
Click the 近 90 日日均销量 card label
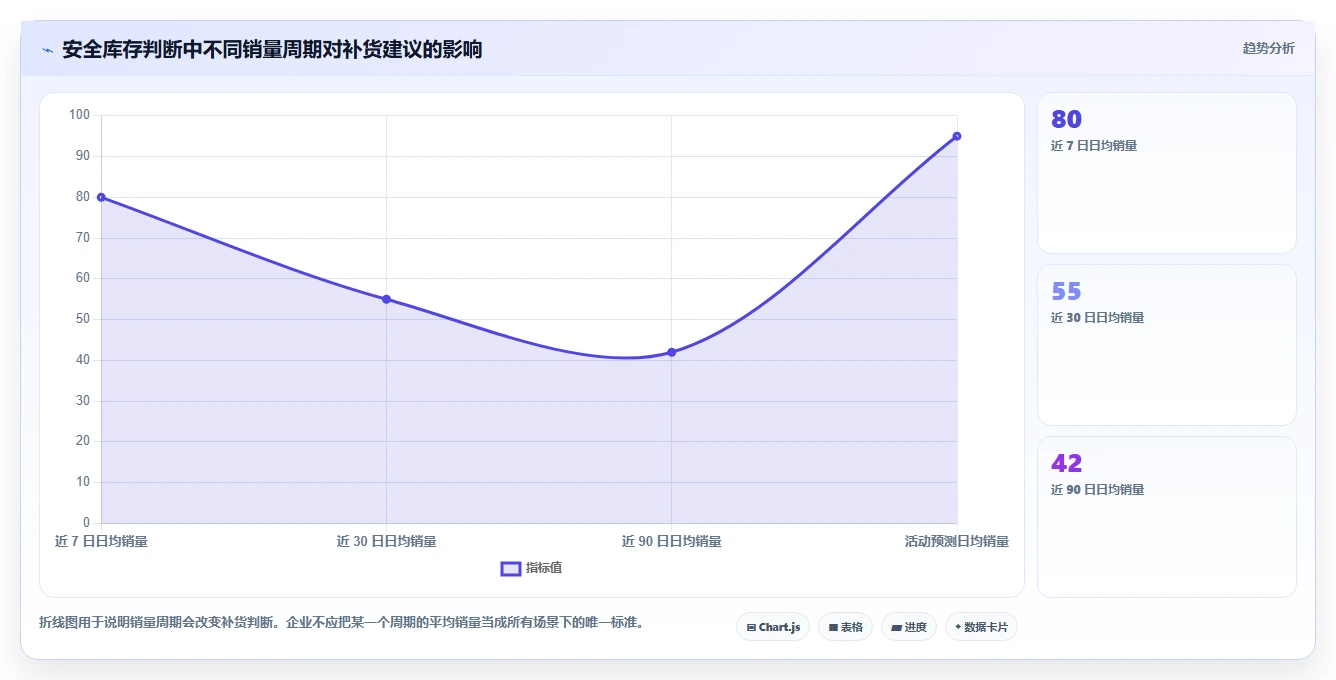point(1097,490)
